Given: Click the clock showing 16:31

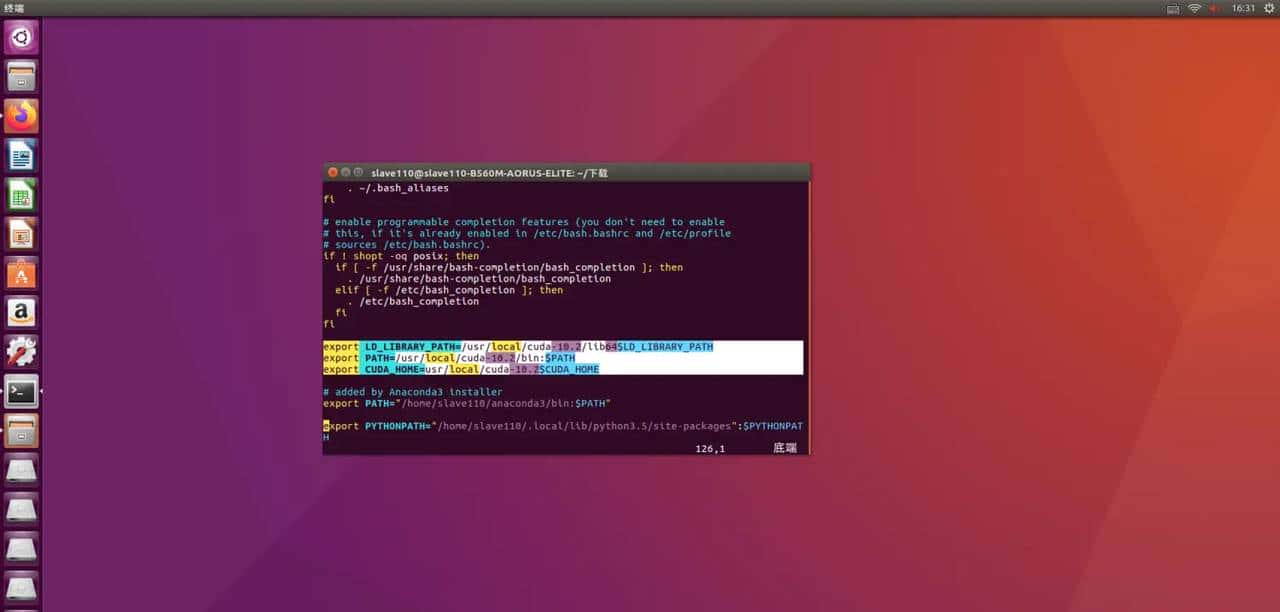Looking at the screenshot, I should 1242,8.
